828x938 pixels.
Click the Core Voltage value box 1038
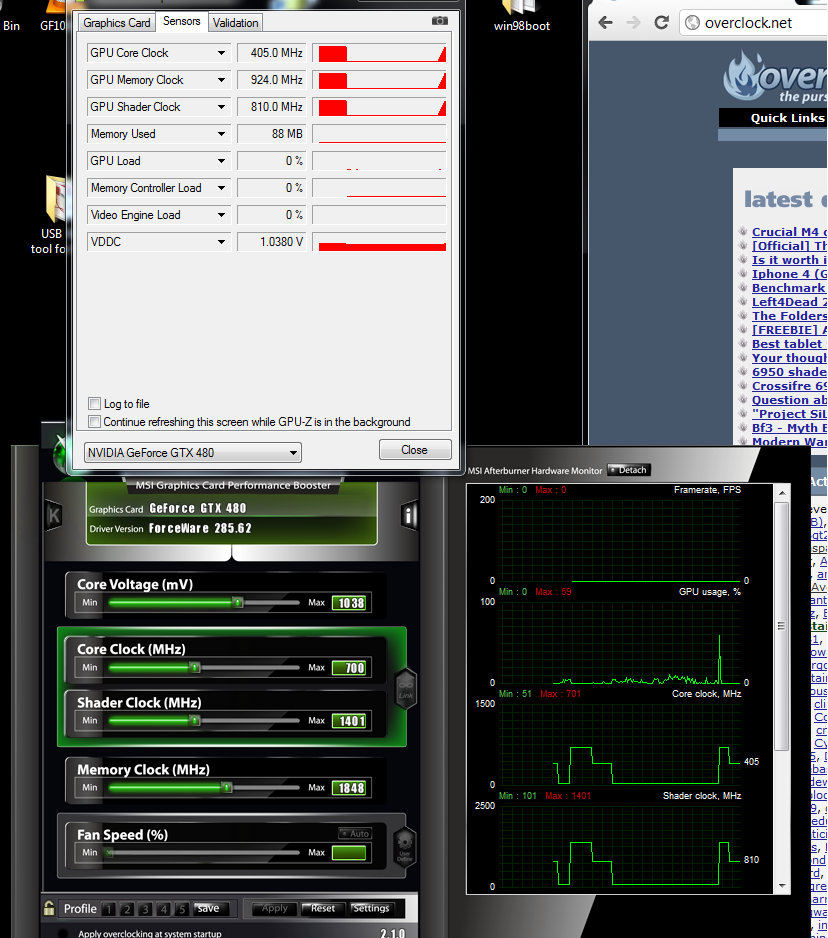tap(351, 603)
